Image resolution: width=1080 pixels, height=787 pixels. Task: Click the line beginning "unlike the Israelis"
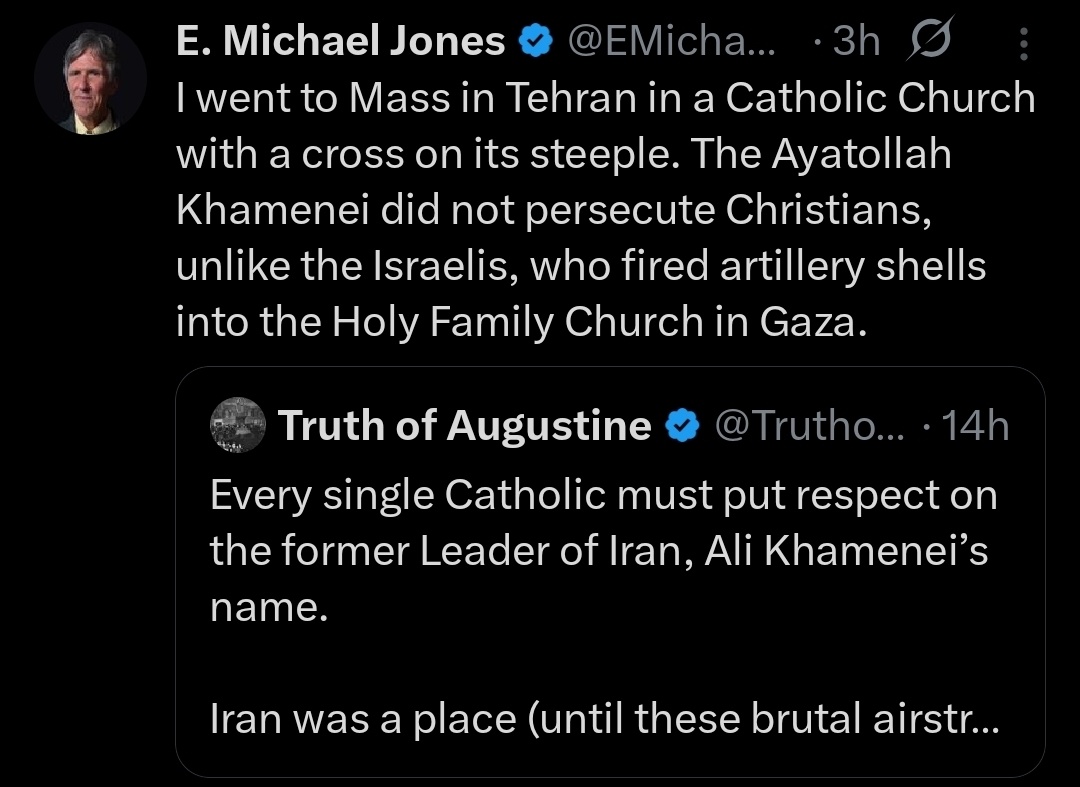click(x=580, y=266)
